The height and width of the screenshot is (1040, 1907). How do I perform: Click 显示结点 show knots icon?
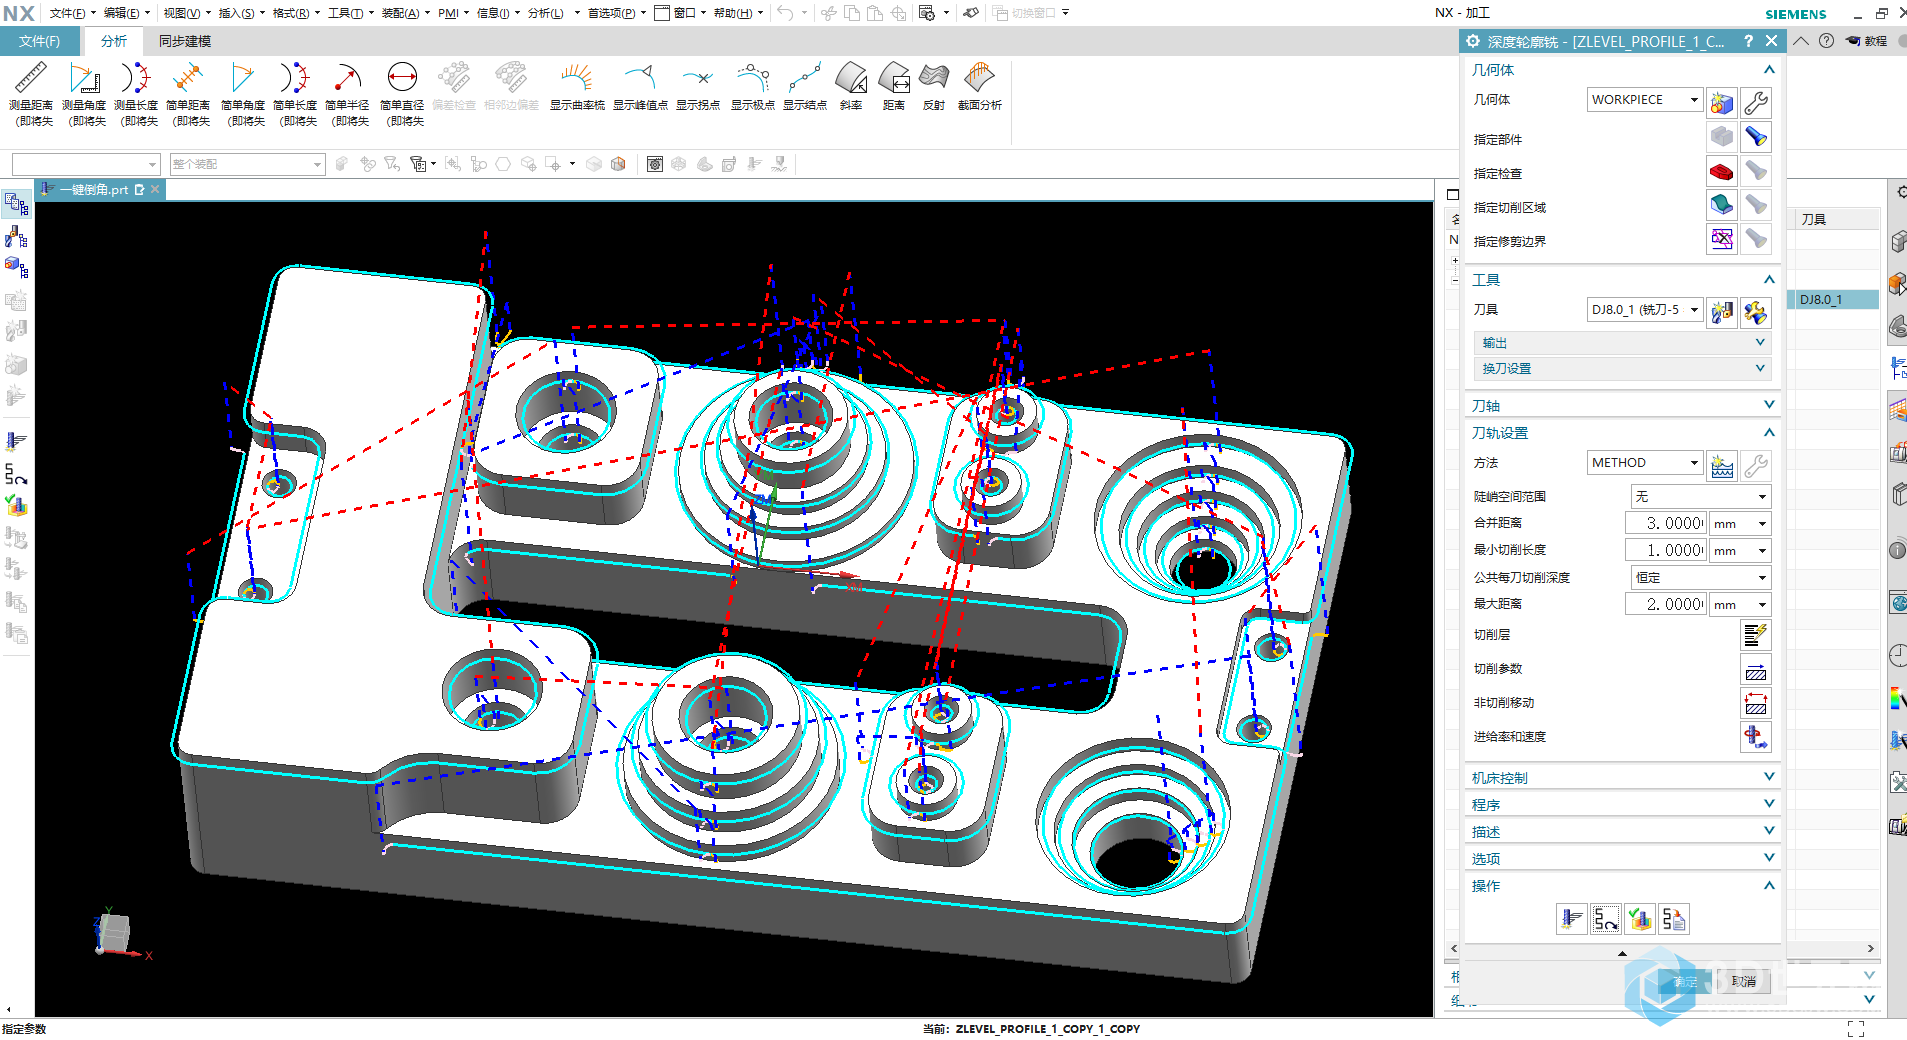(x=805, y=86)
